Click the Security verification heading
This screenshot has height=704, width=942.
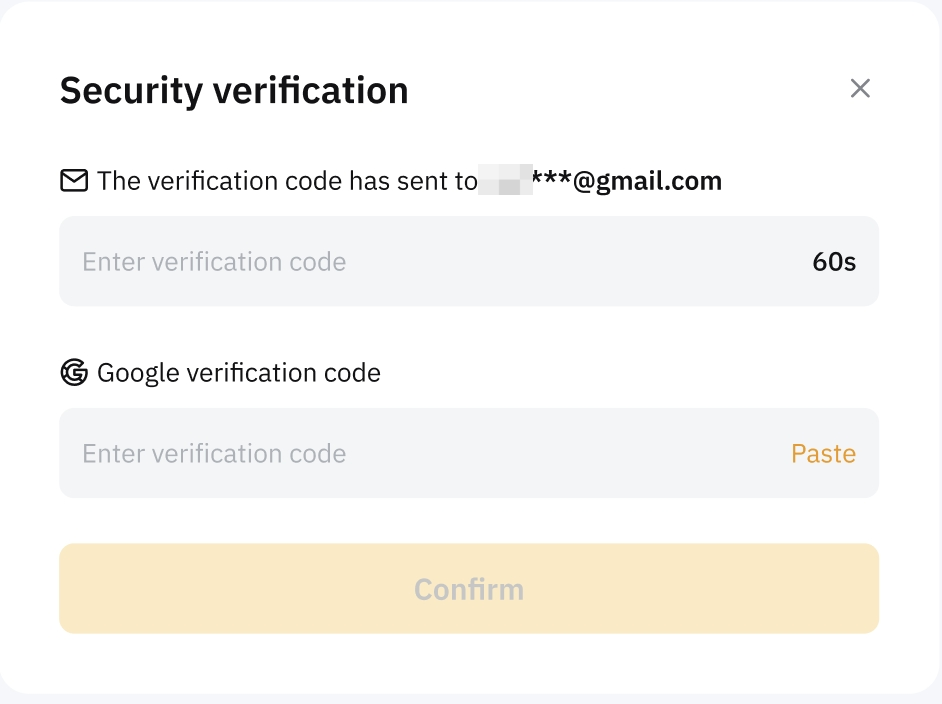234,90
